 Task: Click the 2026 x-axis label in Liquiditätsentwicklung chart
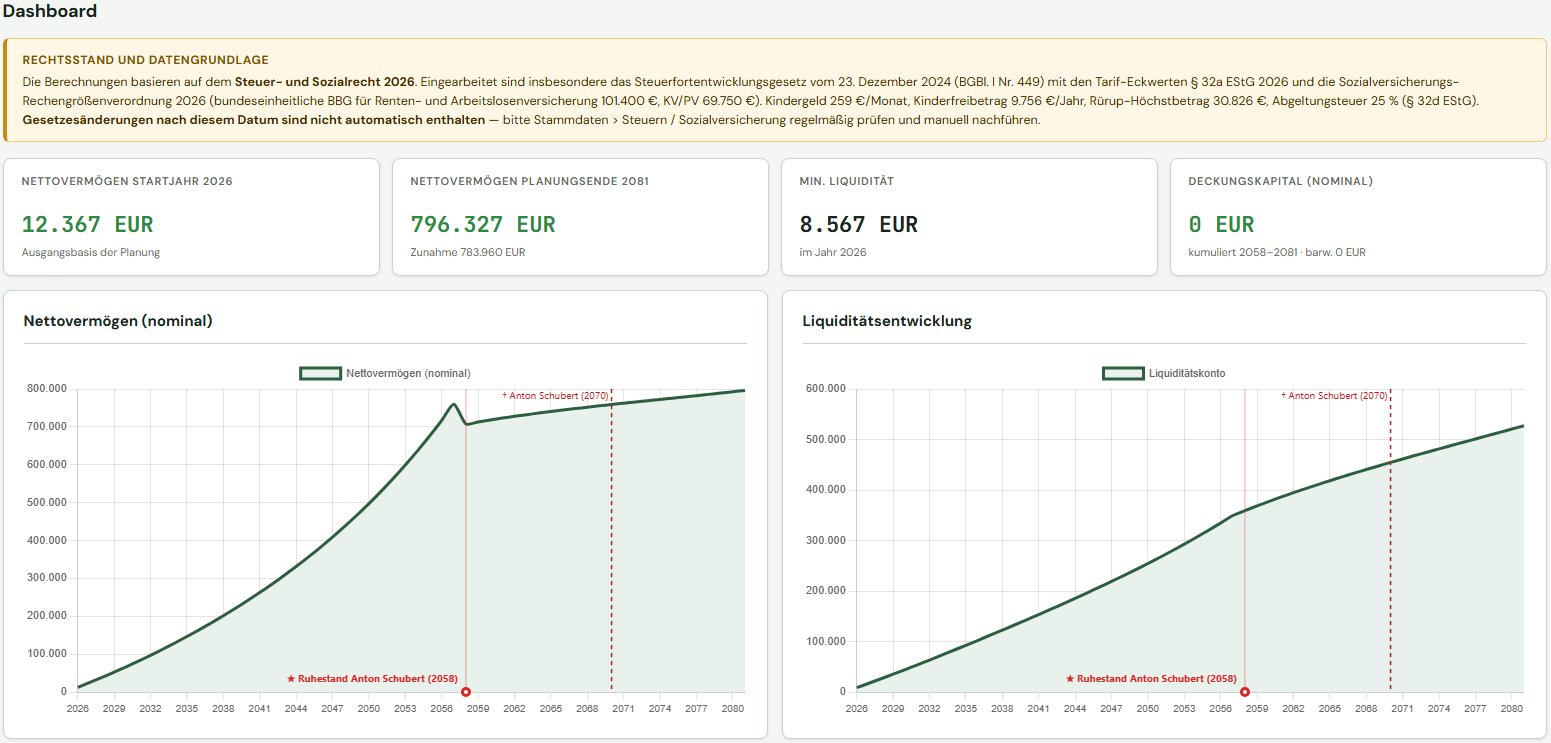click(857, 708)
